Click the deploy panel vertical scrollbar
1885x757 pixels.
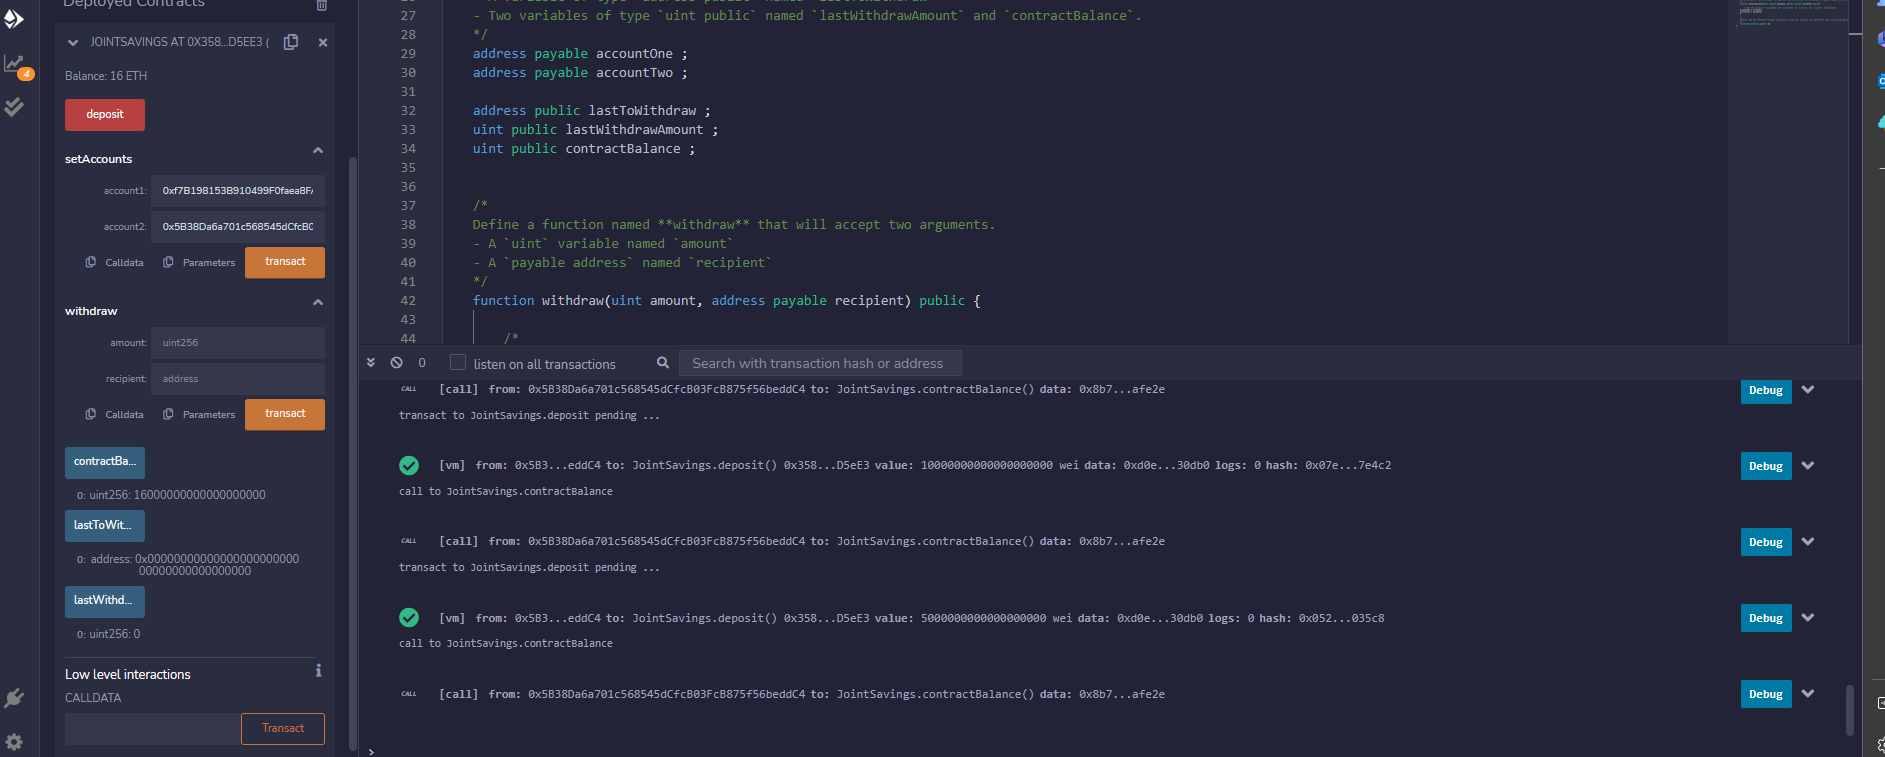tap(352, 452)
